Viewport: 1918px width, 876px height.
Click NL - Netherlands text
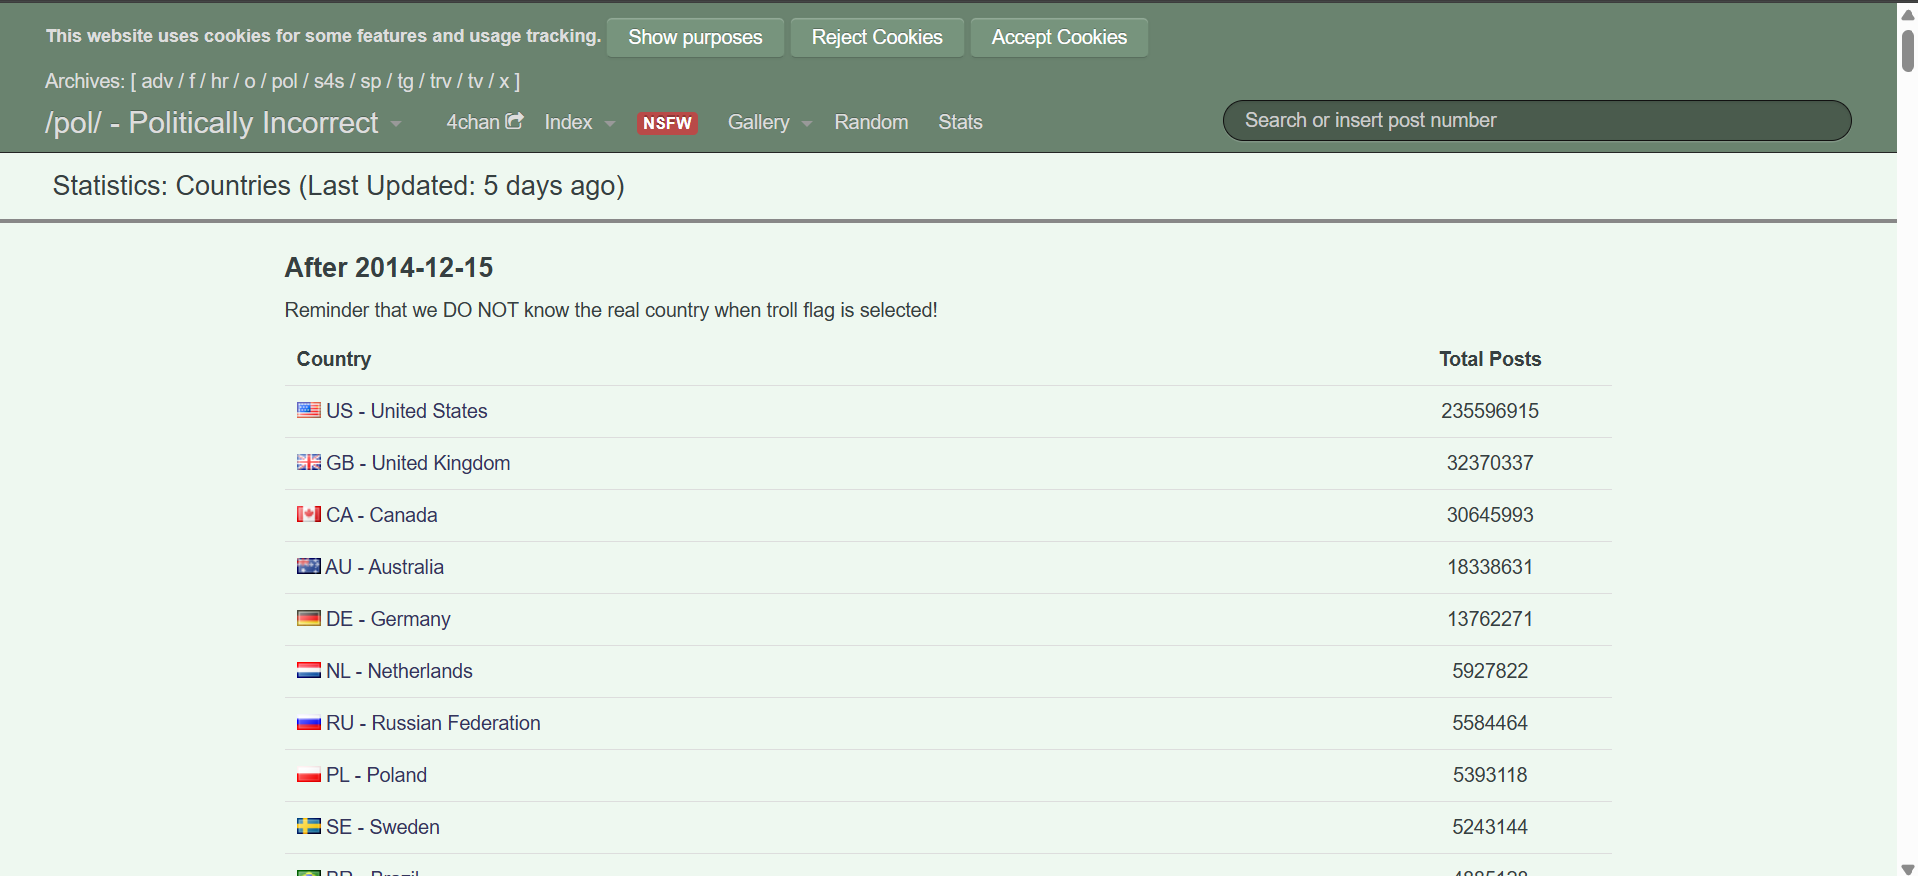tap(399, 671)
